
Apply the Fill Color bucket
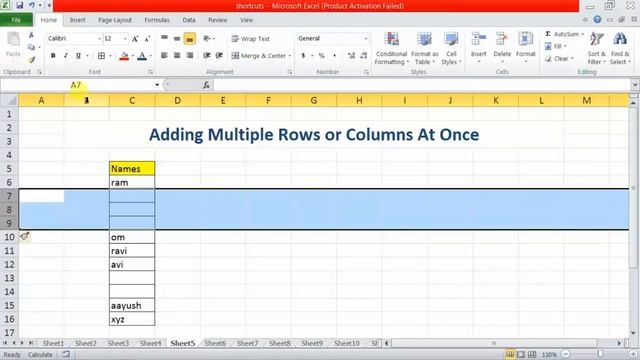124,56
